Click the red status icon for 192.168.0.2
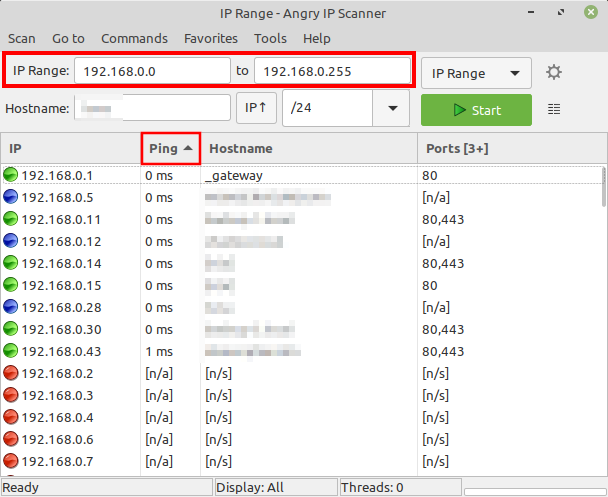Screen dimensions: 608x497 (11, 373)
